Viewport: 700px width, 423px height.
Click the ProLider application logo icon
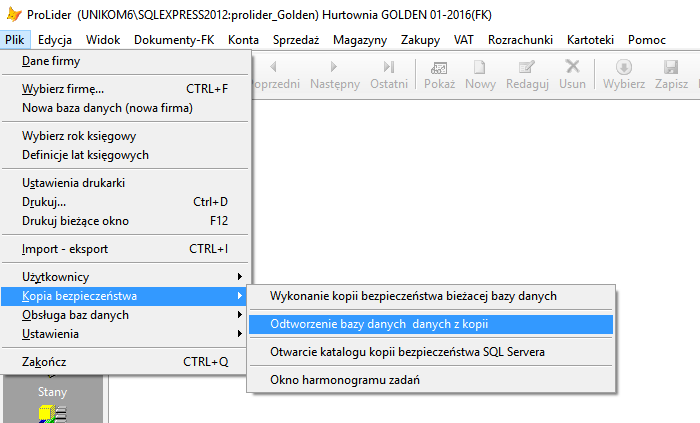[x=14, y=14]
